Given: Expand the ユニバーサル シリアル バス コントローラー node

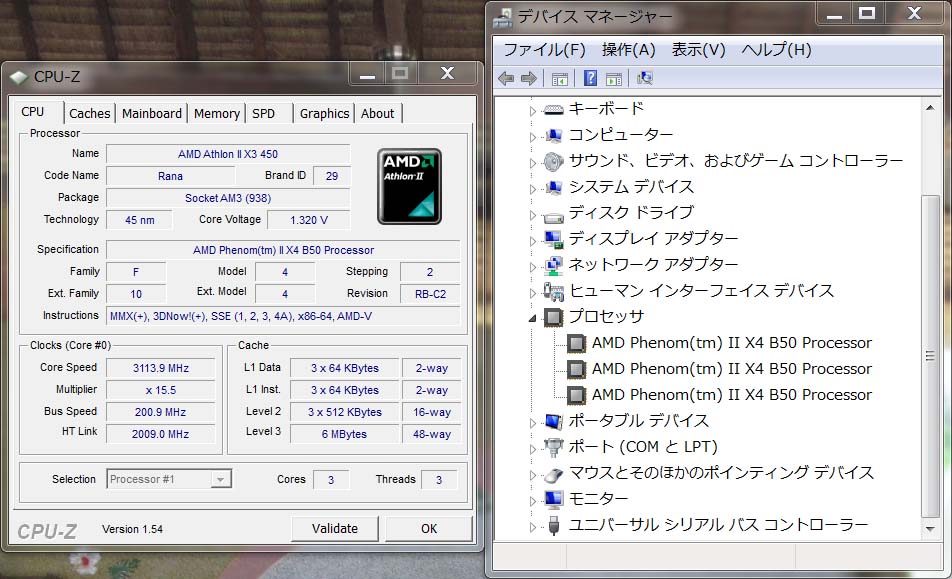Looking at the screenshot, I should (532, 527).
